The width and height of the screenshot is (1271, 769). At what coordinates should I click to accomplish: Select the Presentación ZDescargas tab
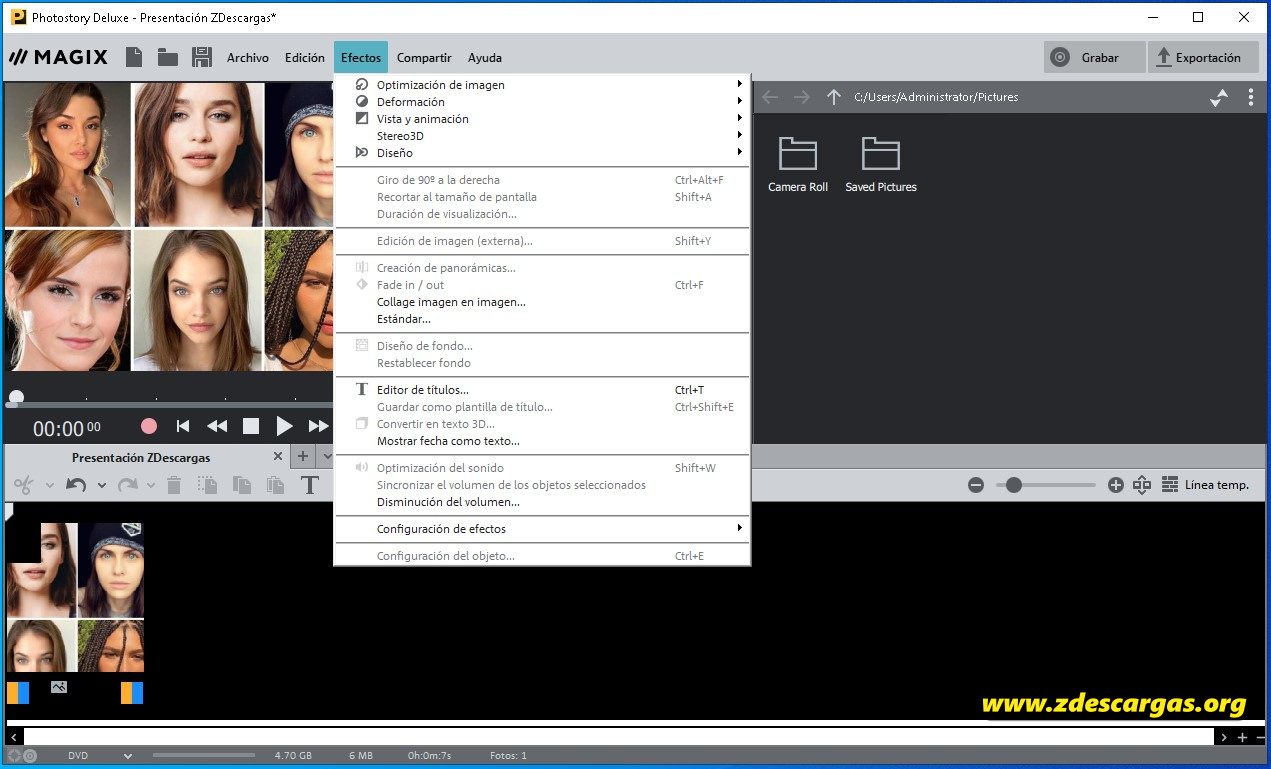[141, 457]
